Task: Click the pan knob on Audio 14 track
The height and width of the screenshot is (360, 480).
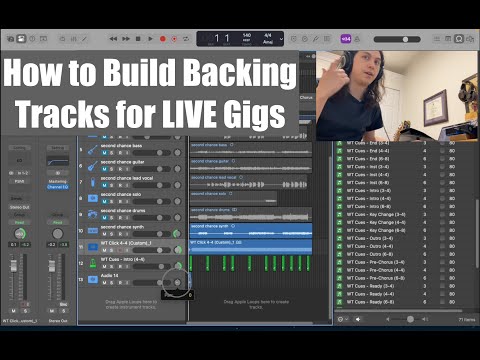Action: click(x=177, y=282)
